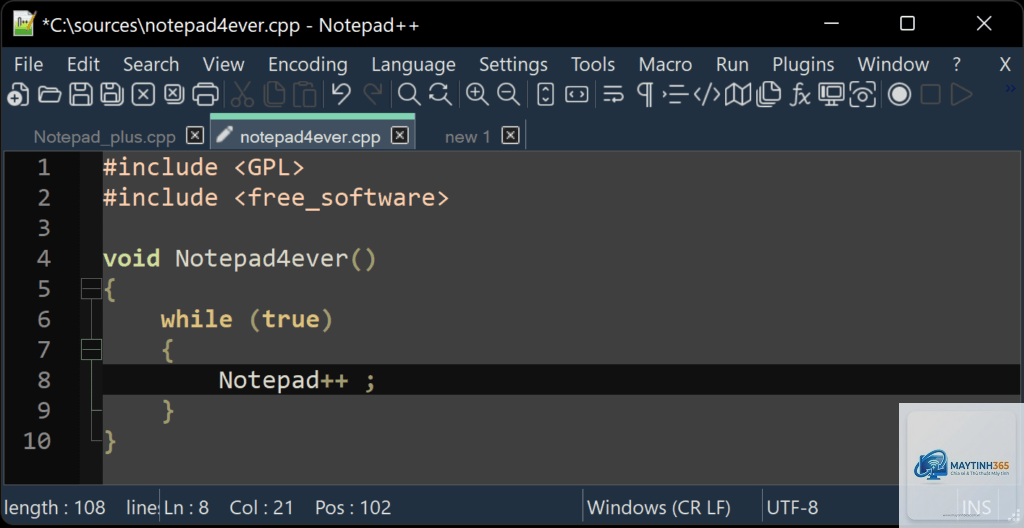This screenshot has height=528, width=1024.
Task: Click 'length : 108' in status bar
Action: 55,507
